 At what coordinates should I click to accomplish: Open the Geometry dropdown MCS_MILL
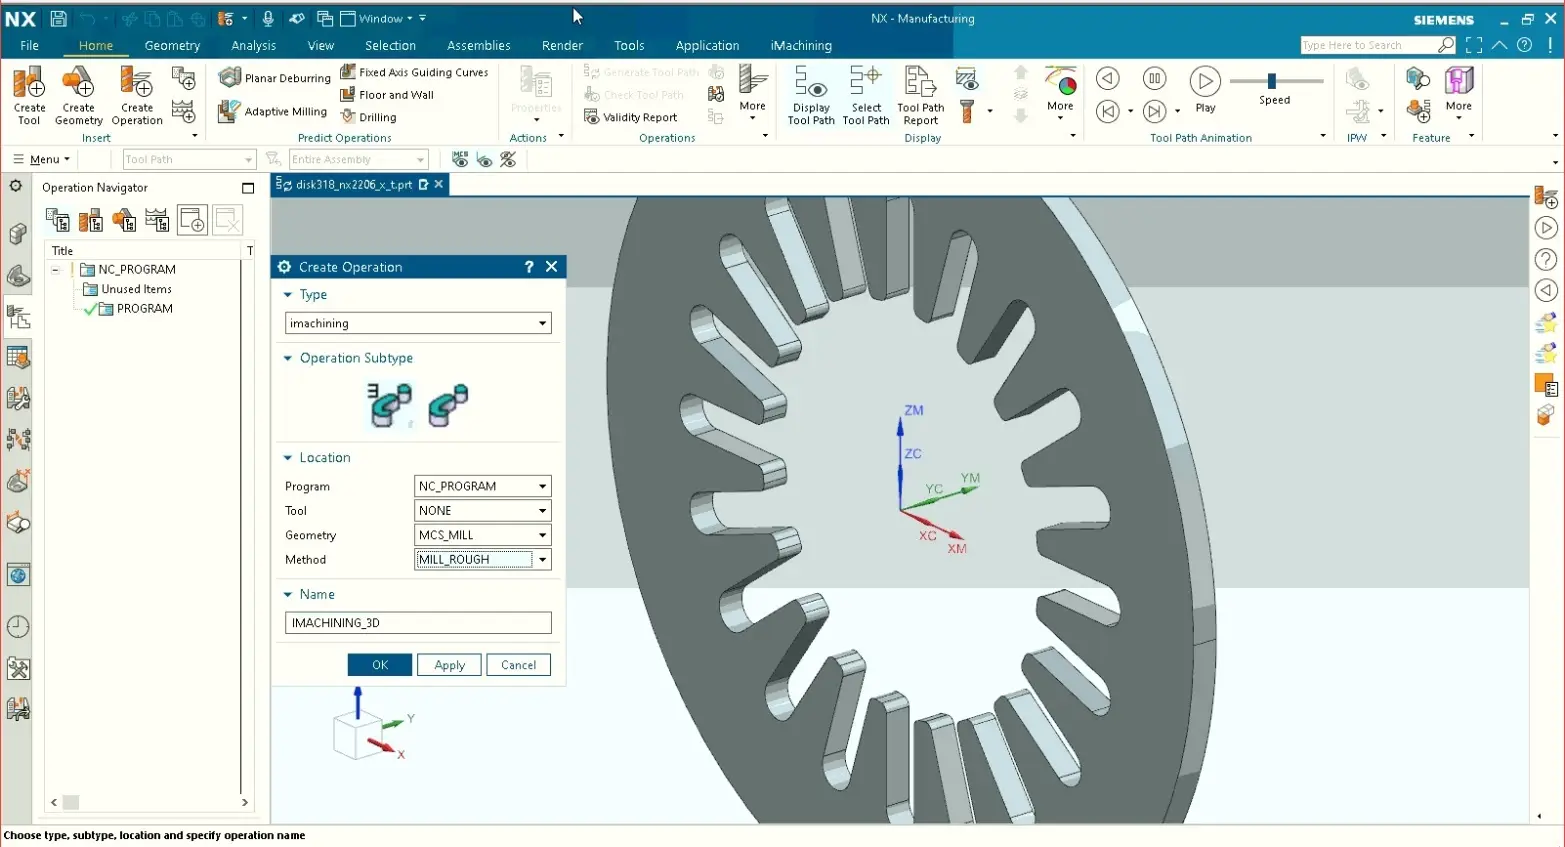pos(482,535)
